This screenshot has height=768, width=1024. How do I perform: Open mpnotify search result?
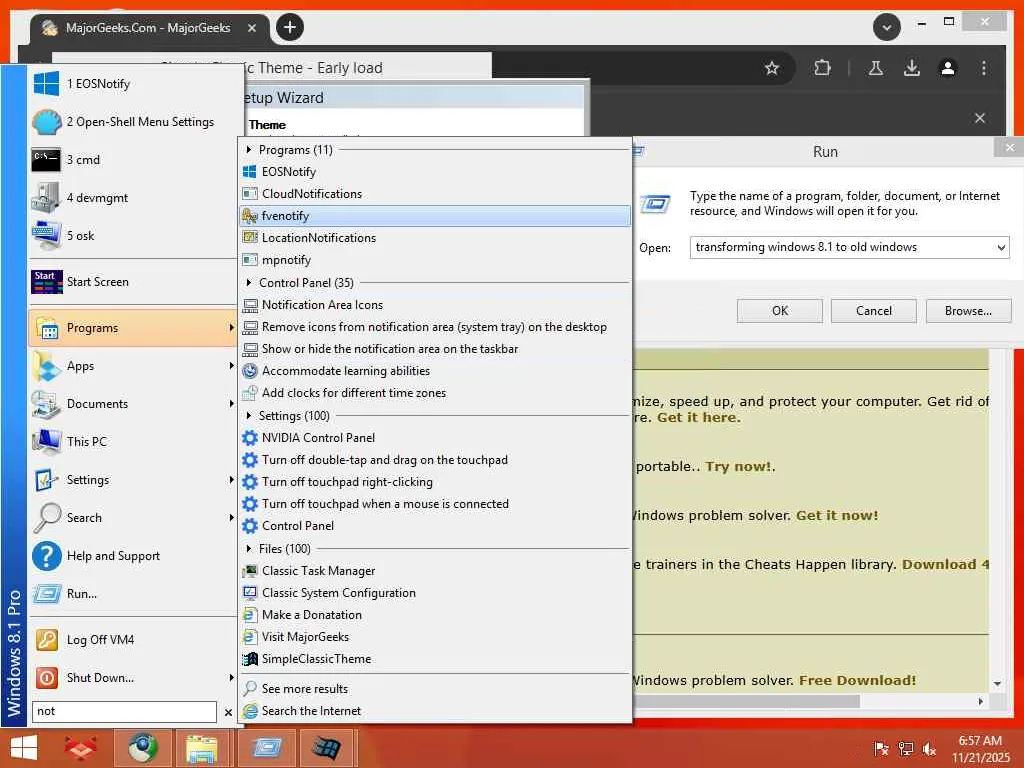pyautogui.click(x=435, y=260)
